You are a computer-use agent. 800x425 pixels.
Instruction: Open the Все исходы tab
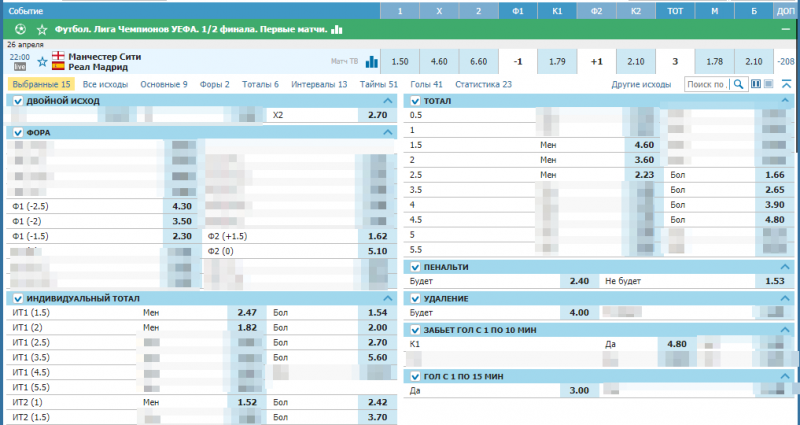point(107,85)
